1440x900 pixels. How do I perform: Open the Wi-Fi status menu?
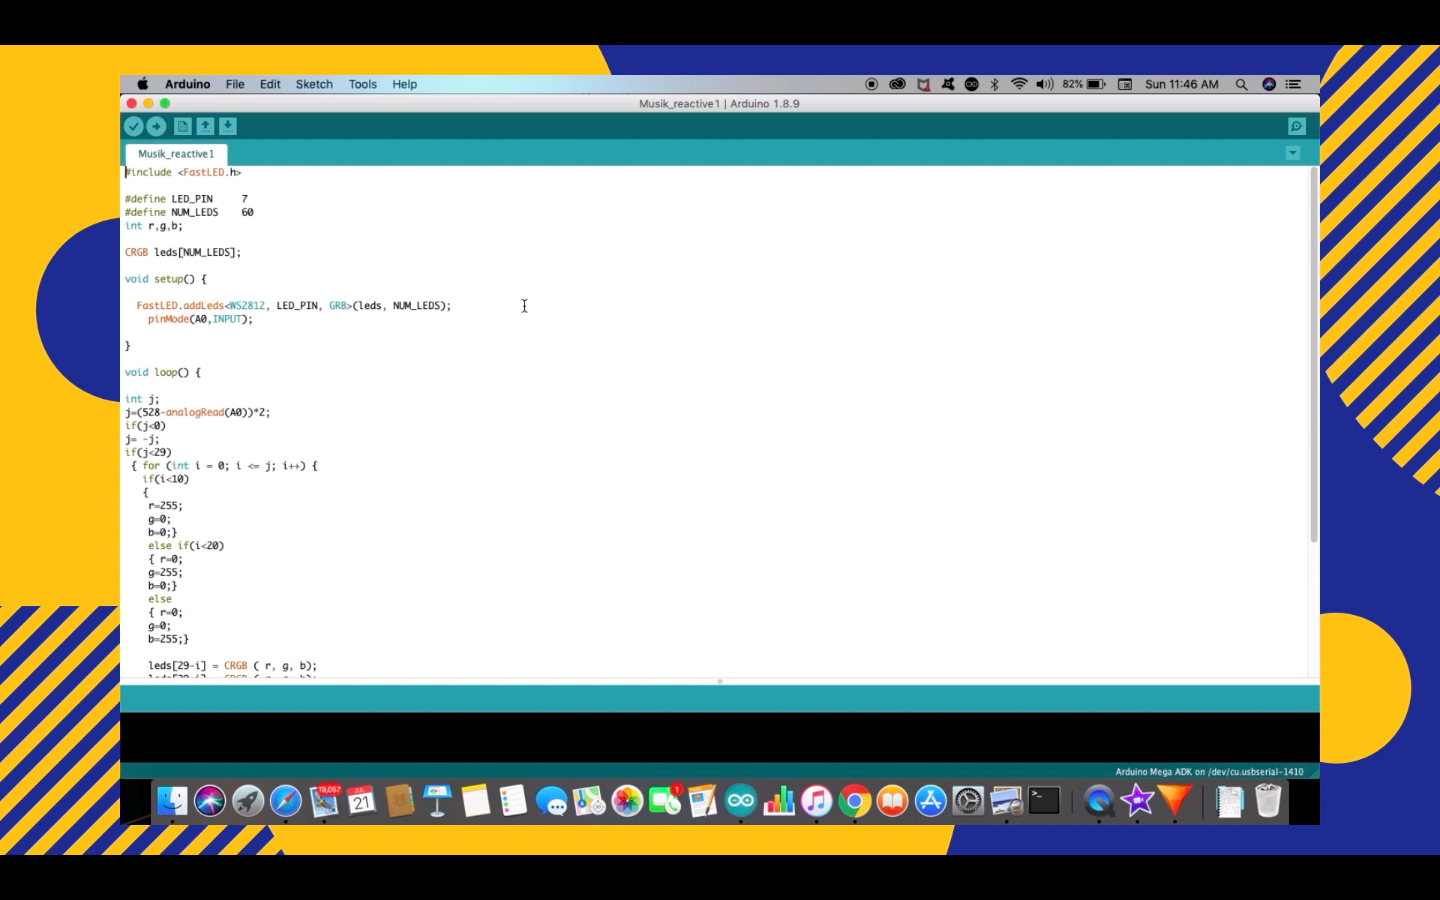click(x=1019, y=84)
